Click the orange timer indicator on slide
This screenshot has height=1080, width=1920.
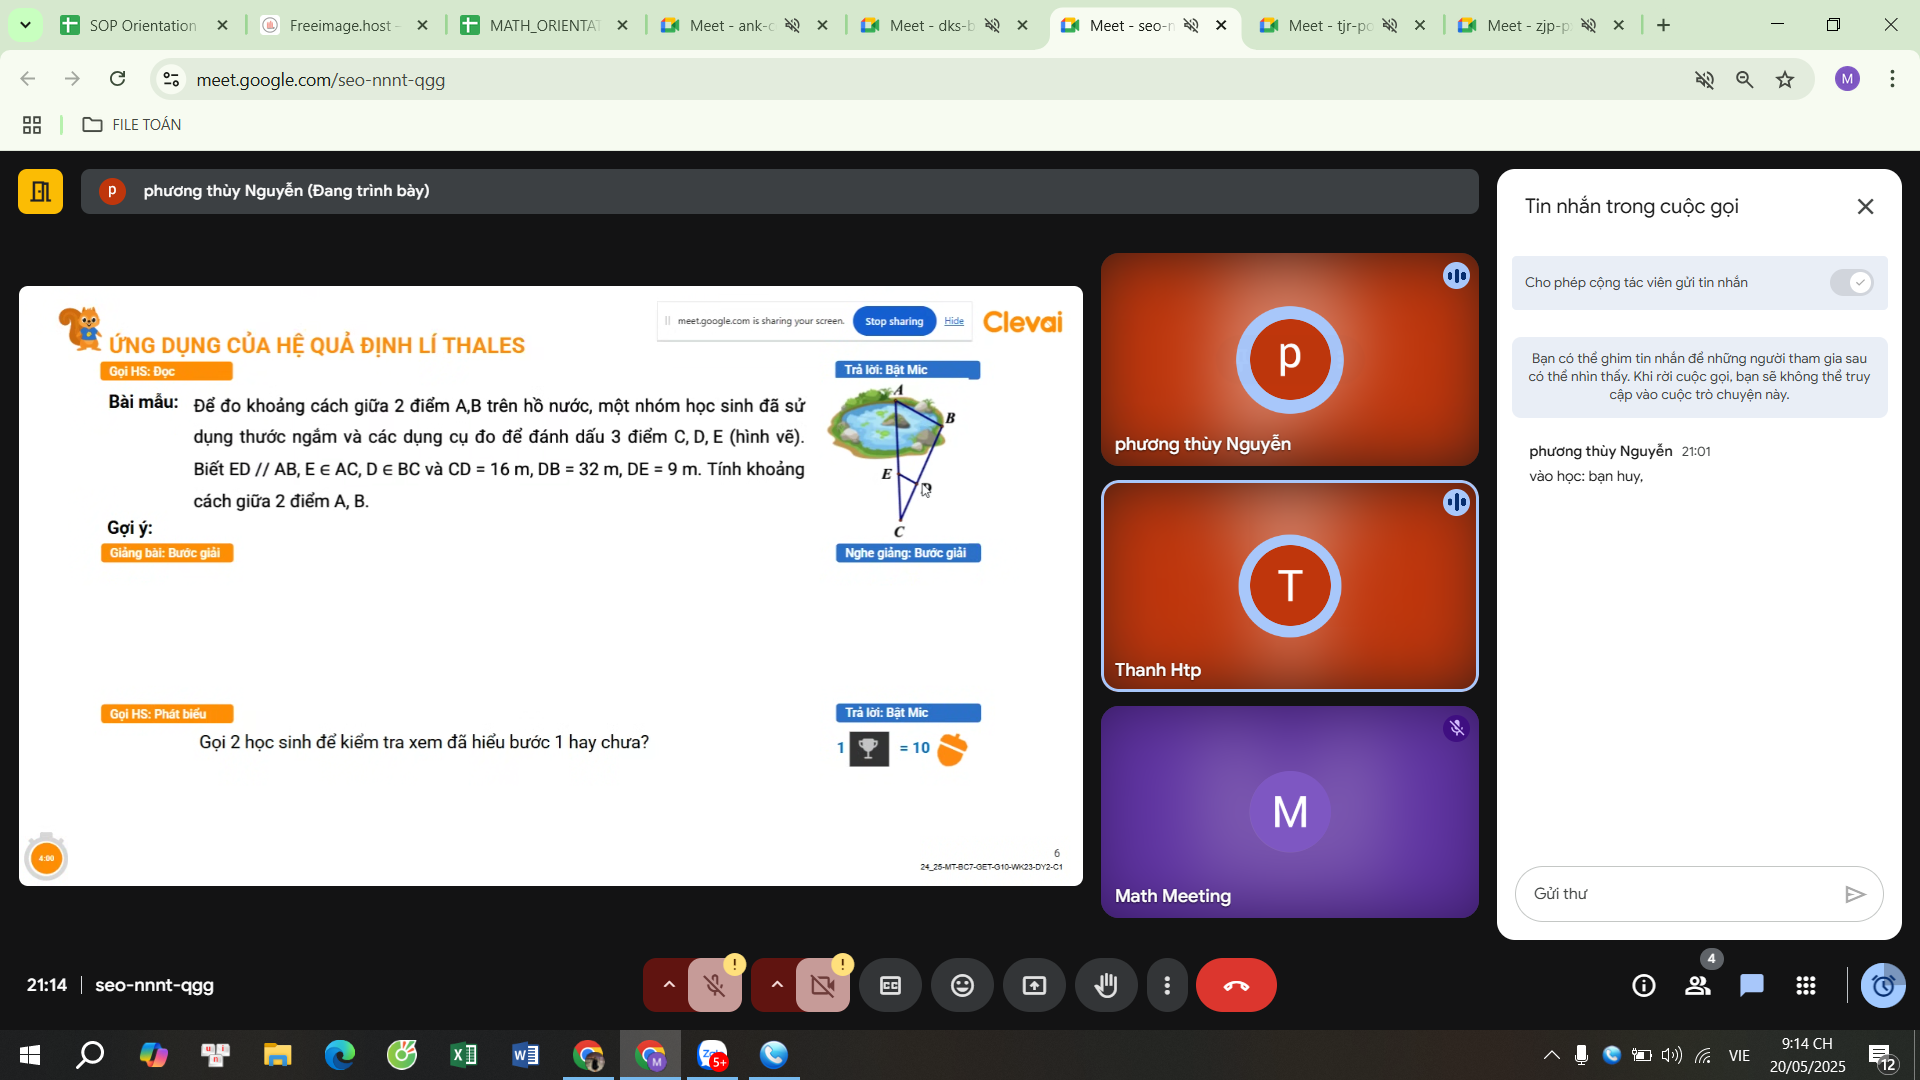coord(46,858)
